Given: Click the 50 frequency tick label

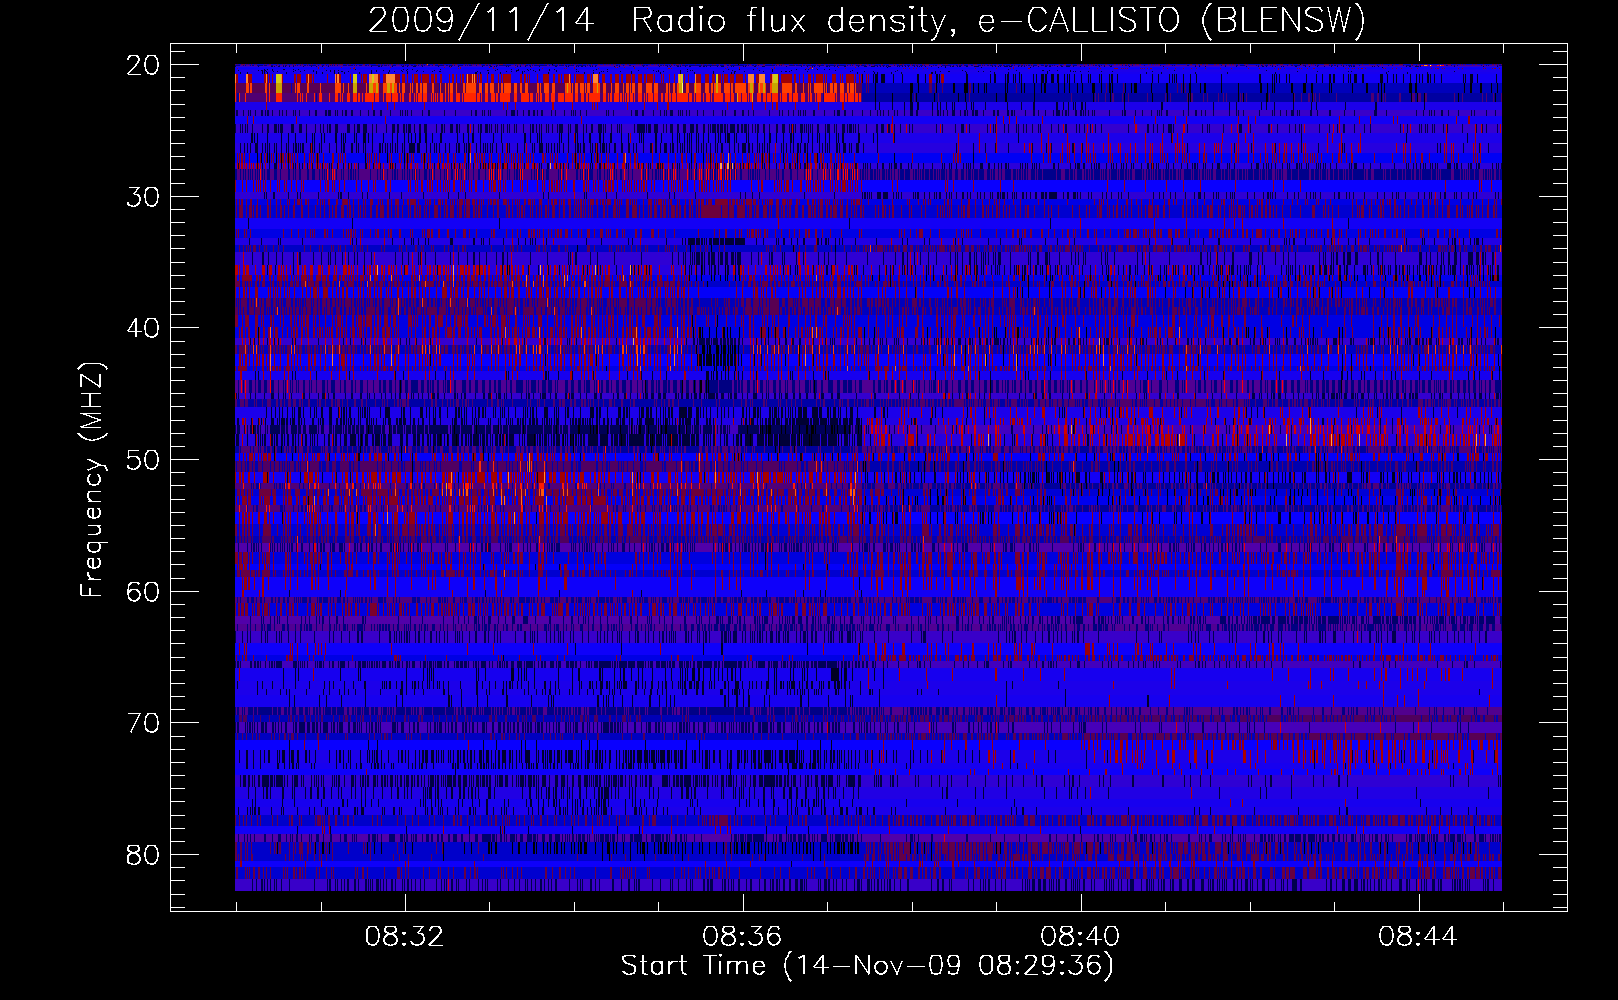Looking at the screenshot, I should (x=143, y=461).
